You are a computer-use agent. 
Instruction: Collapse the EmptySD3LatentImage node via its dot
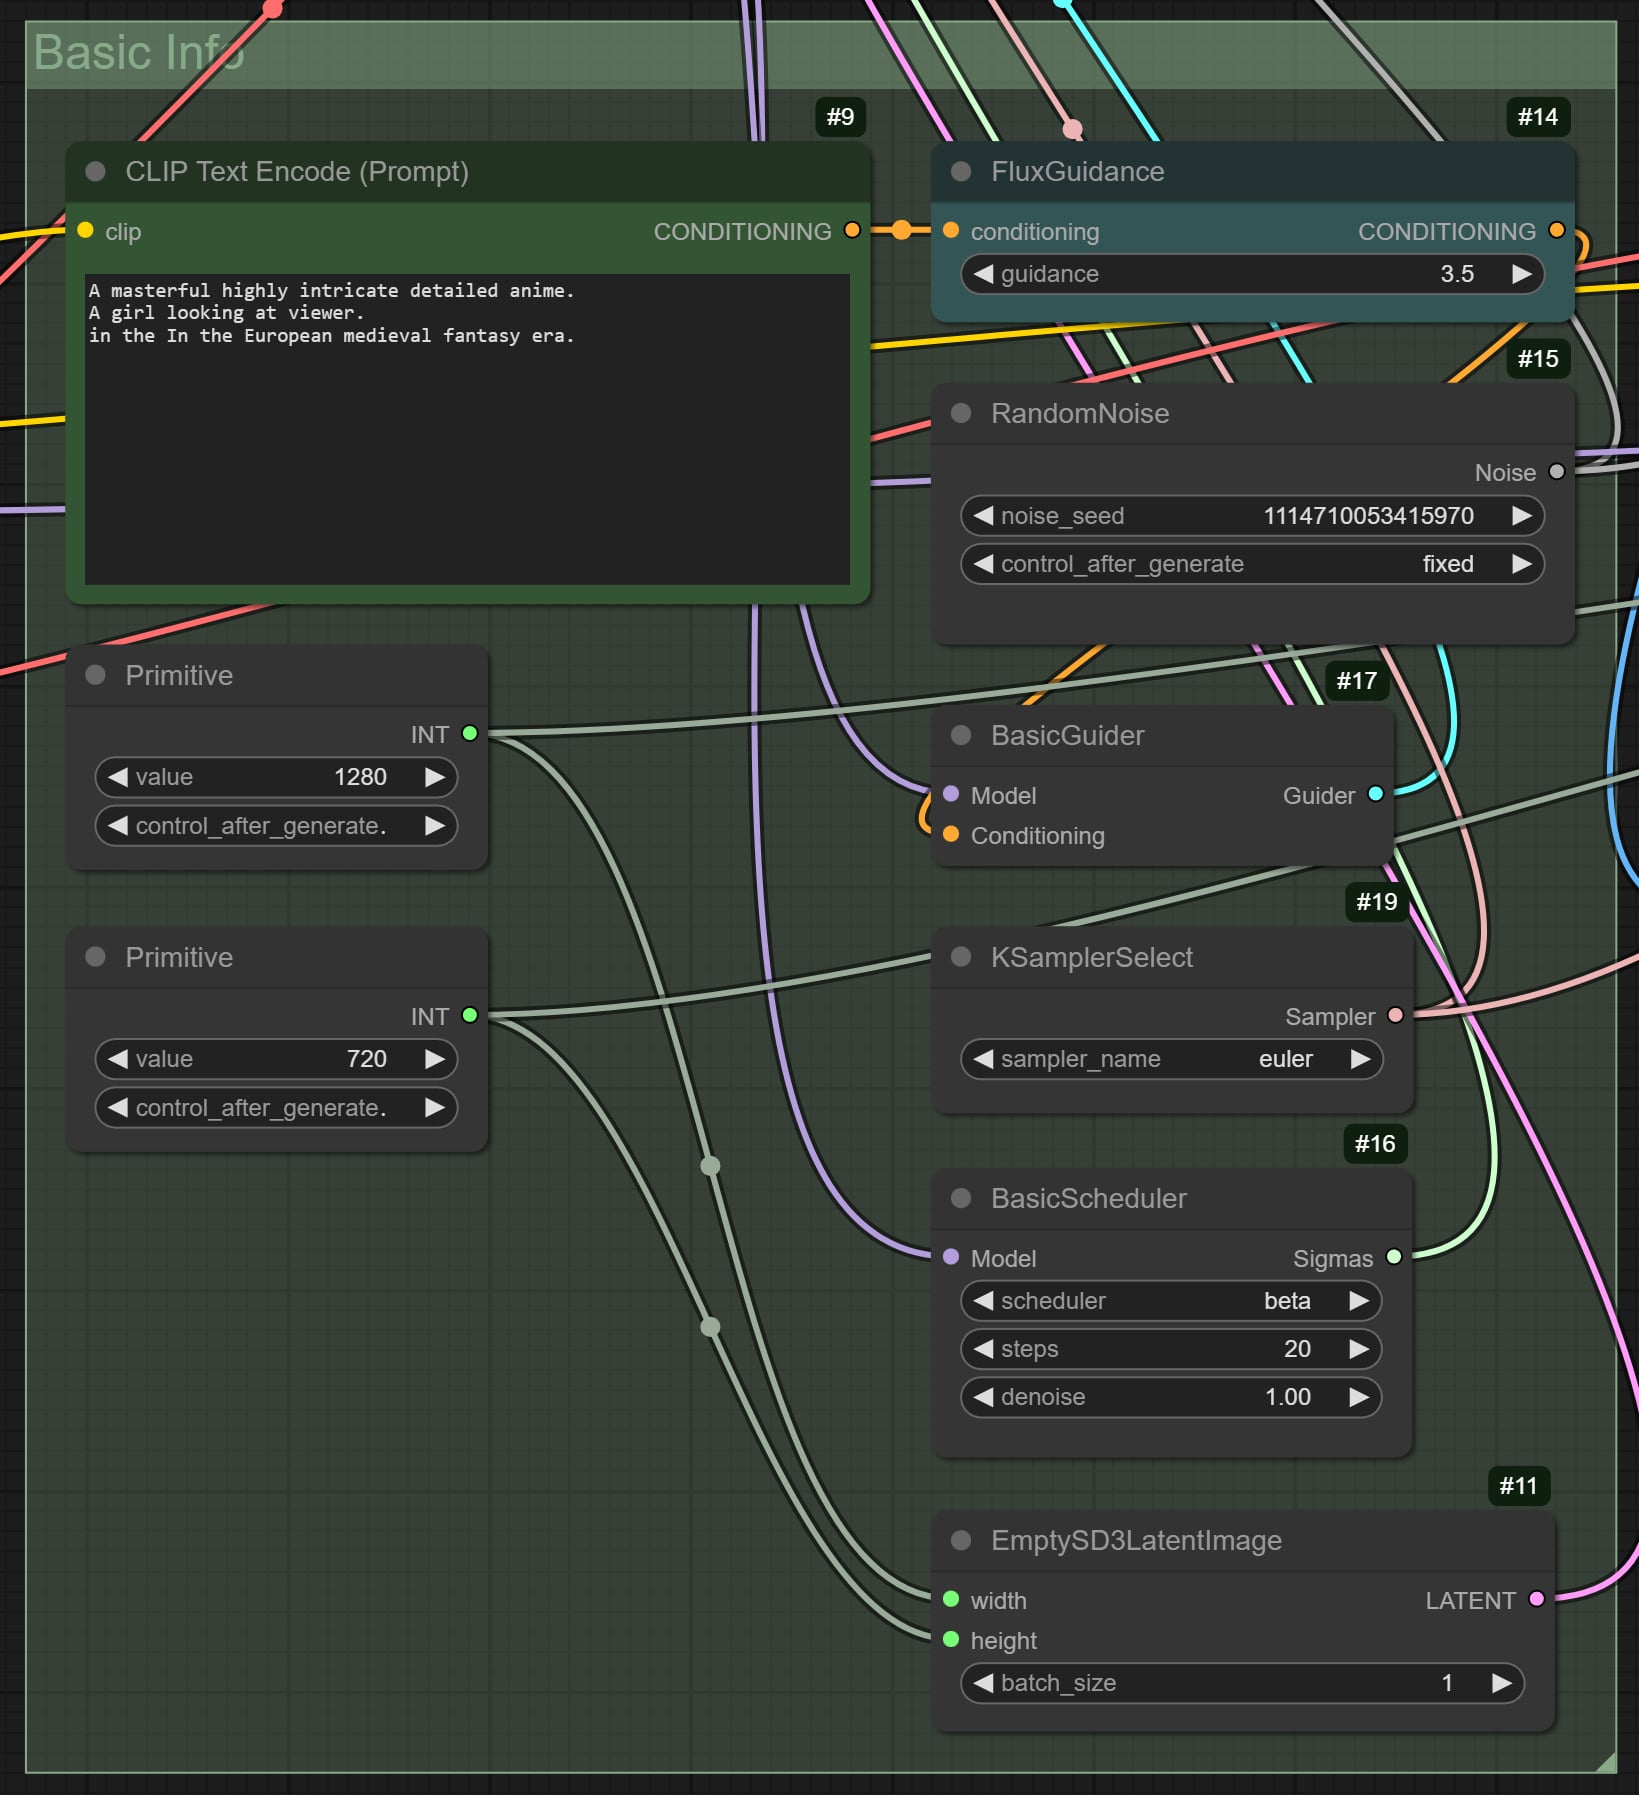(961, 1540)
